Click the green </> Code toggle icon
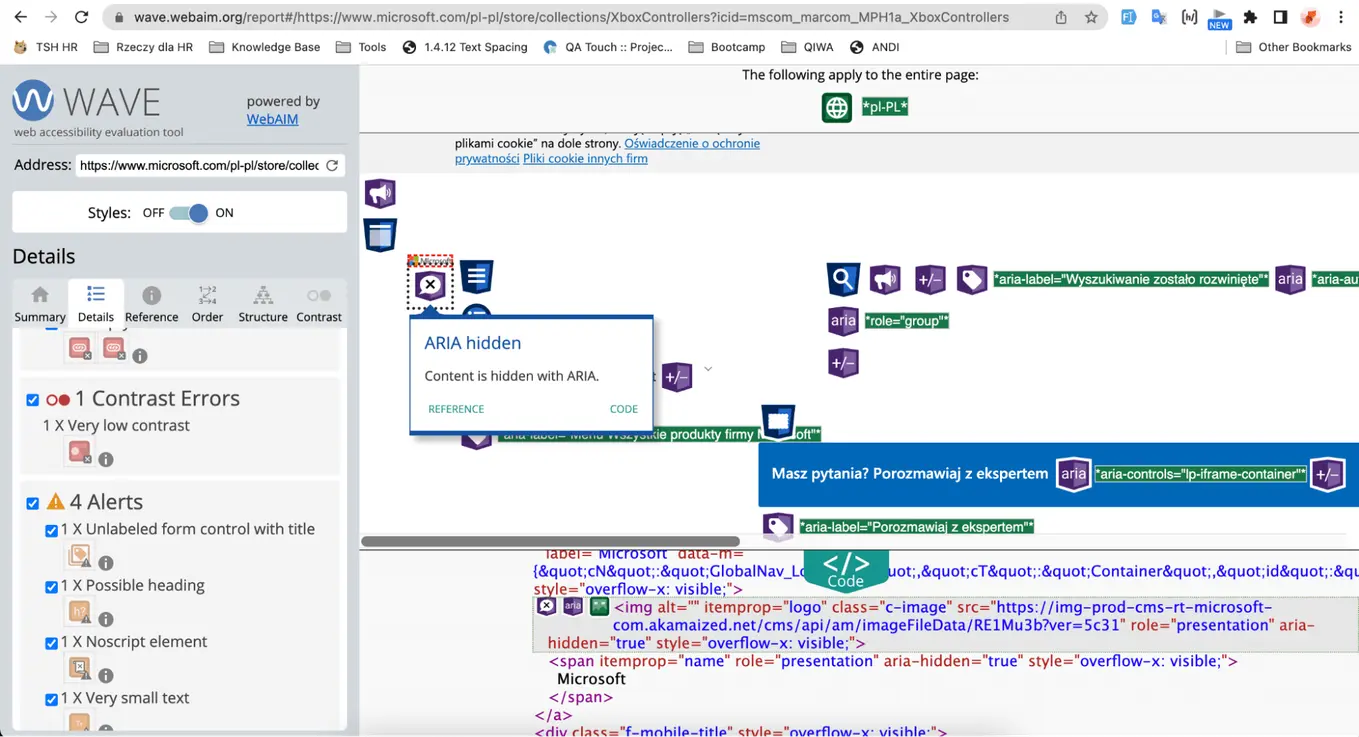Viewport: 1359px width, 737px height. 845,568
